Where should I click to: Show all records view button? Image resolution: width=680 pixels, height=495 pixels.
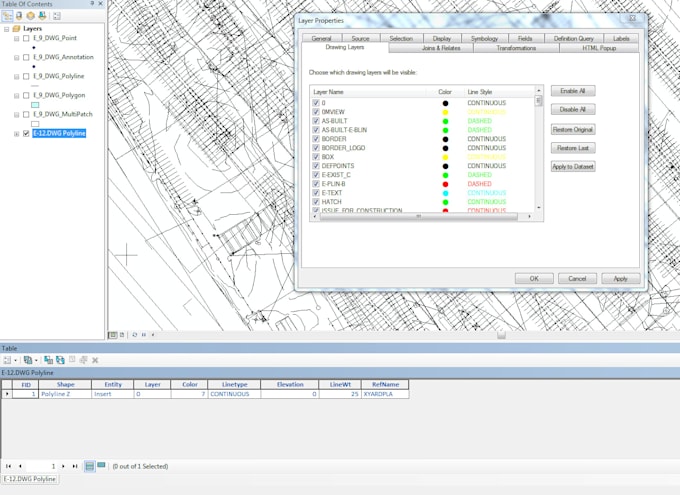[89, 466]
